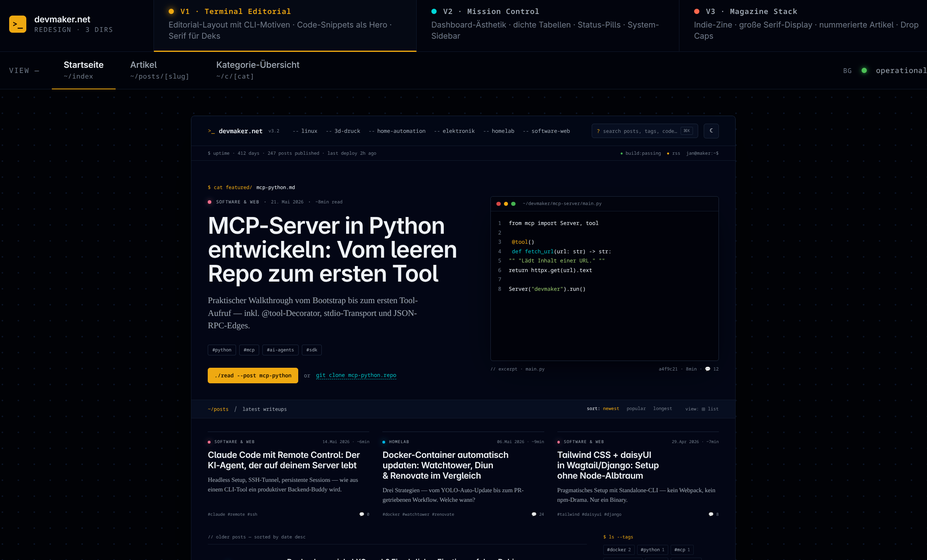Open the home-automation nav link
The height and width of the screenshot is (560, 927).
pyautogui.click(x=397, y=131)
